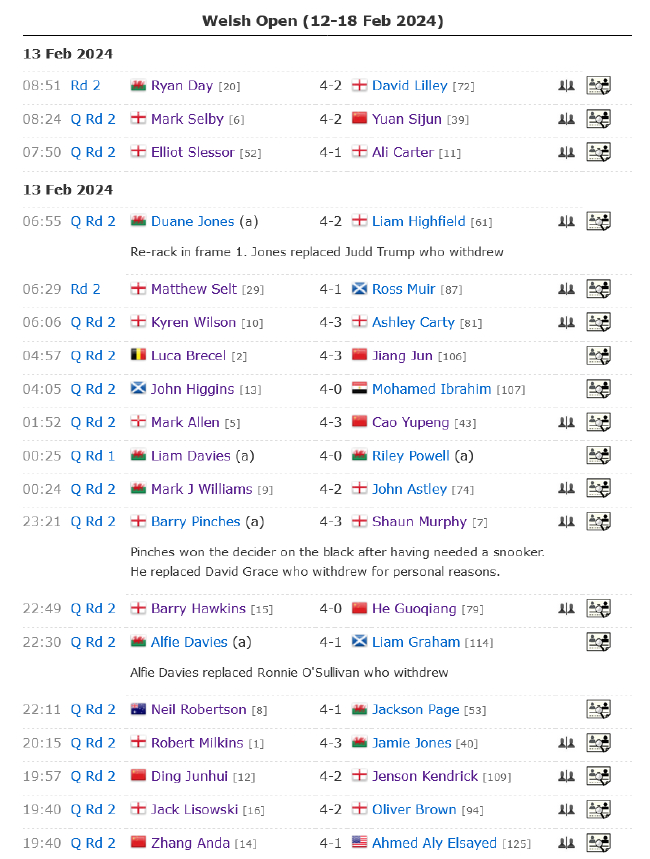Screen dimensions: 650x859
Task: View match details for Duane Jones vs Highfield
Action: pyautogui.click(x=598, y=221)
